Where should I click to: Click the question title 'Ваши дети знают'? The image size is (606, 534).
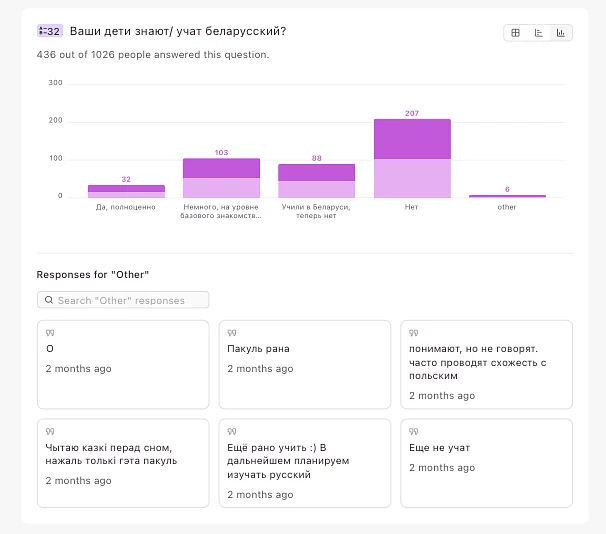point(178,32)
